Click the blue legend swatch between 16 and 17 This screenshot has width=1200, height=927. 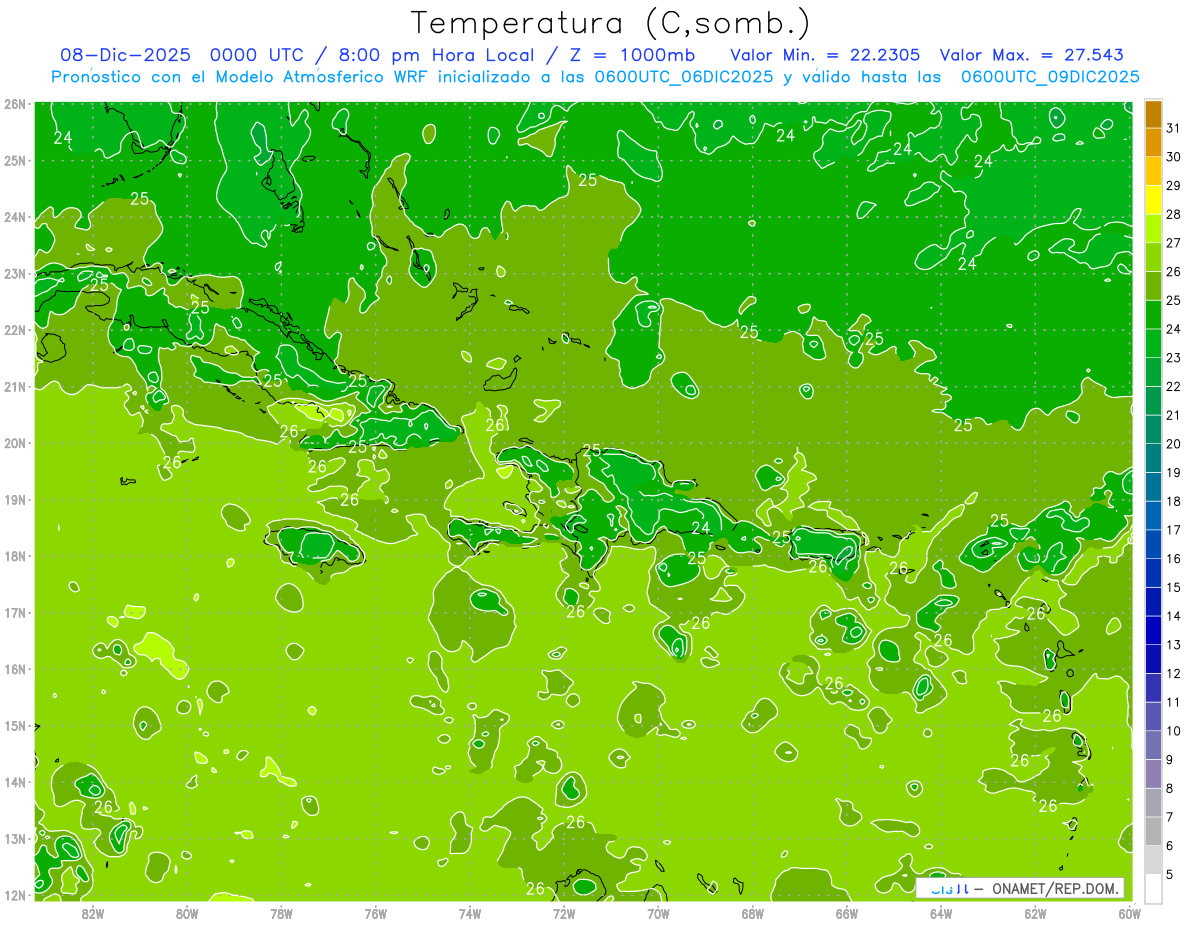coord(1153,544)
